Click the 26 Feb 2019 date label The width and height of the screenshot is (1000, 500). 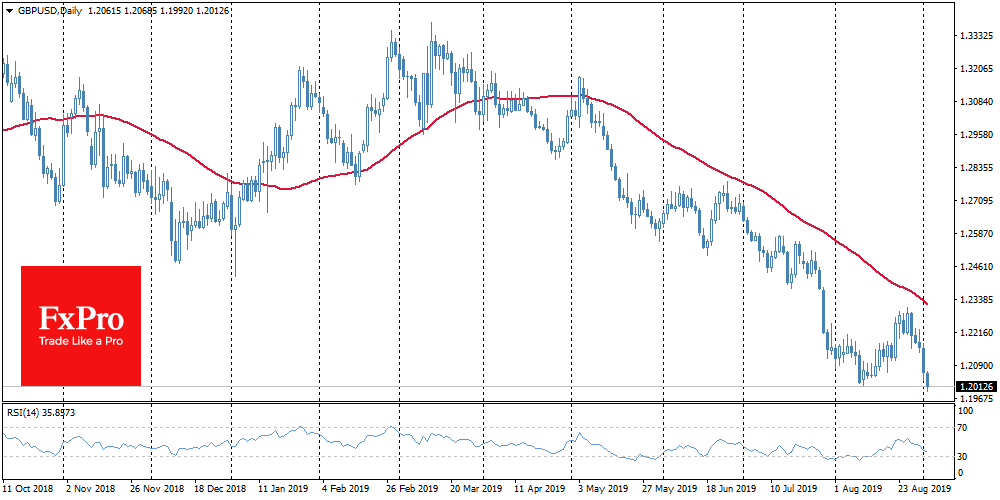pos(410,491)
